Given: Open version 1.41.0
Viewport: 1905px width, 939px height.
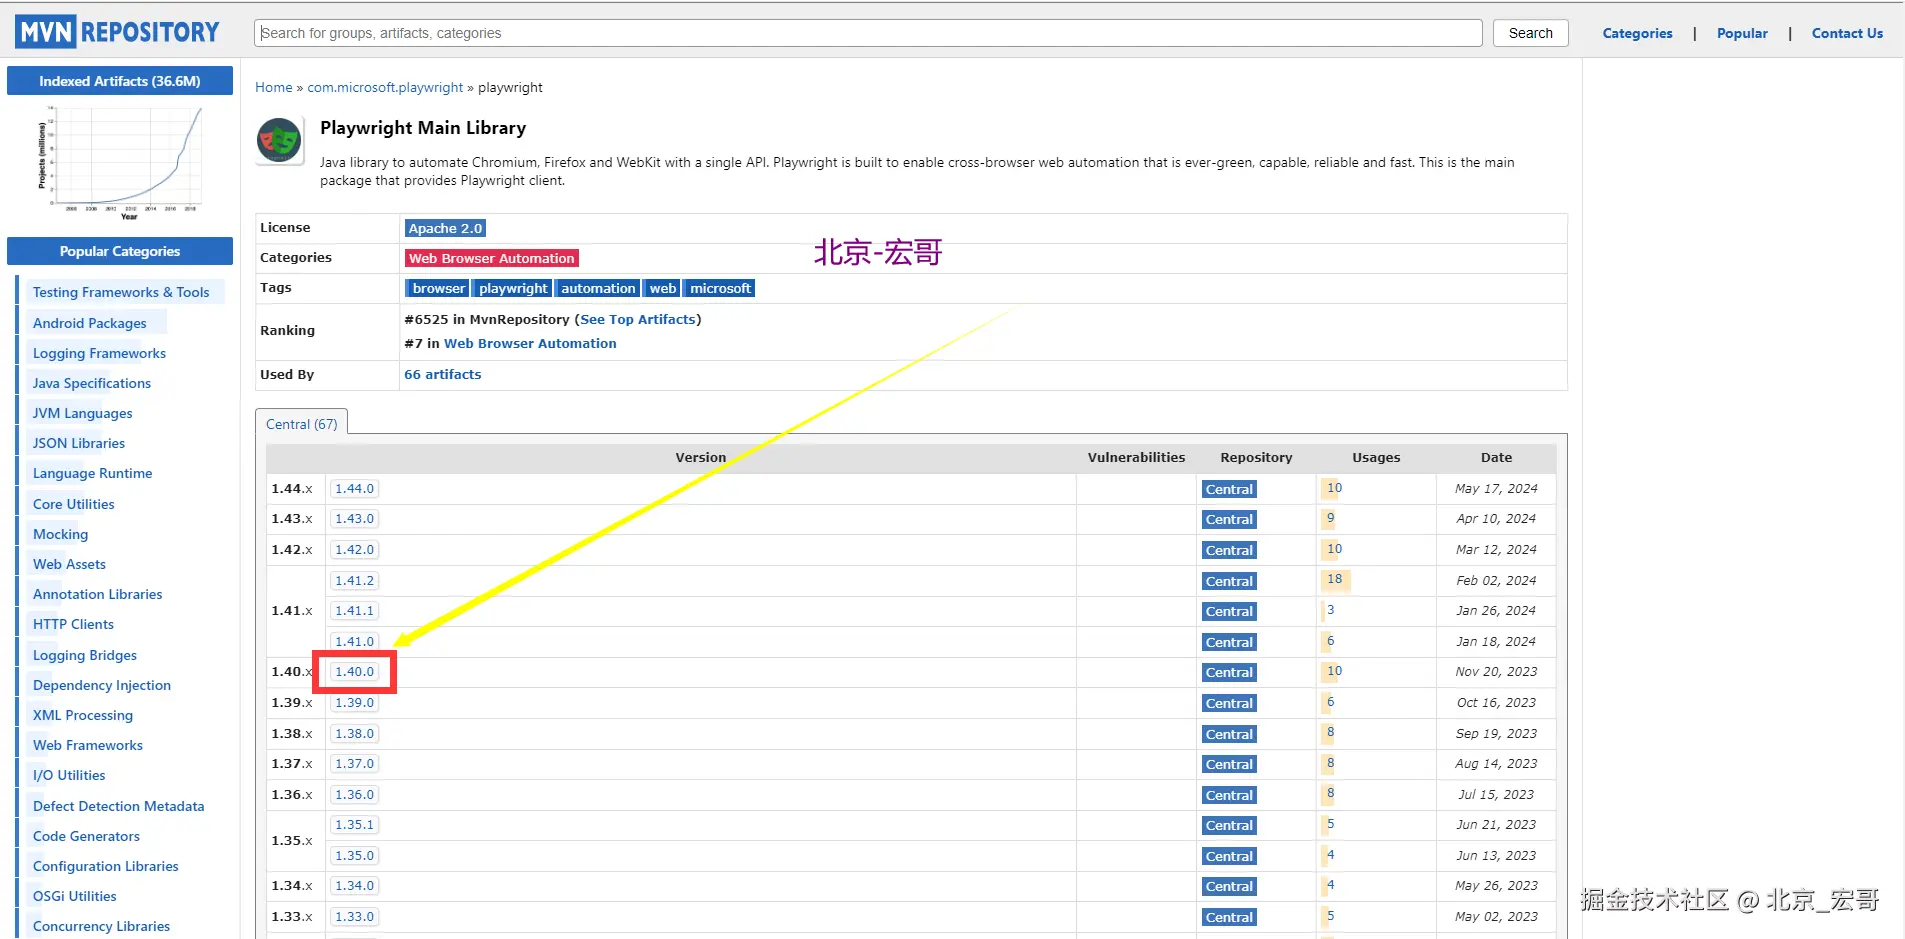Looking at the screenshot, I should (354, 642).
